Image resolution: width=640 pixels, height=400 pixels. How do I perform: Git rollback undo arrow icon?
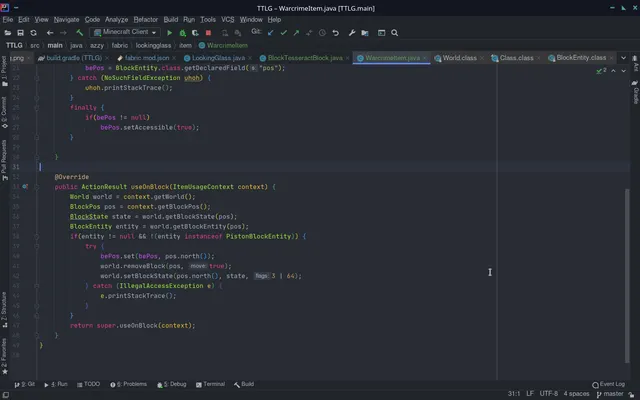point(336,33)
